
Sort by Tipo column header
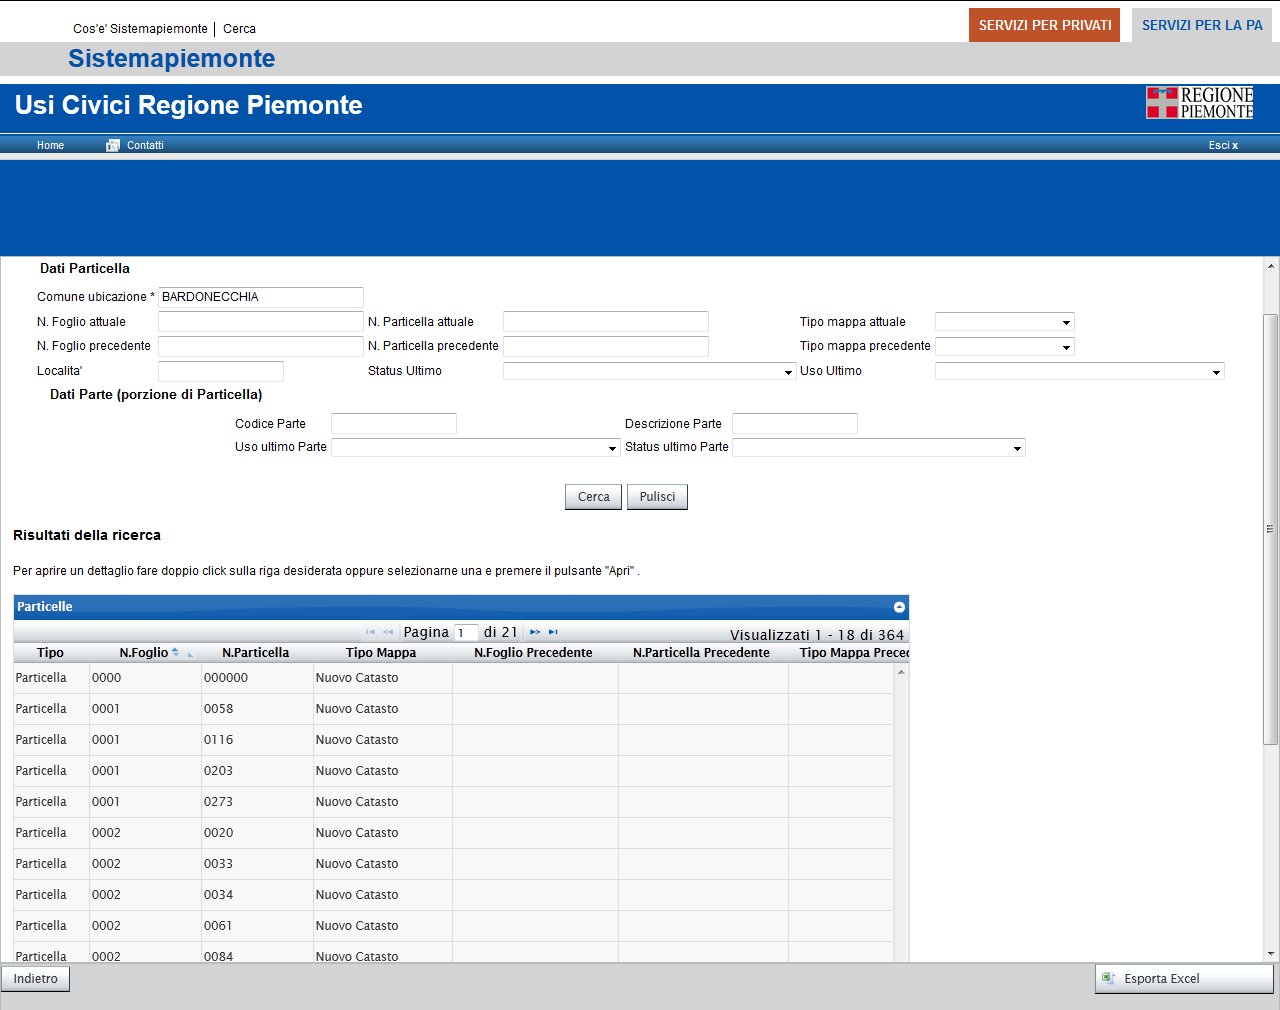pos(50,652)
